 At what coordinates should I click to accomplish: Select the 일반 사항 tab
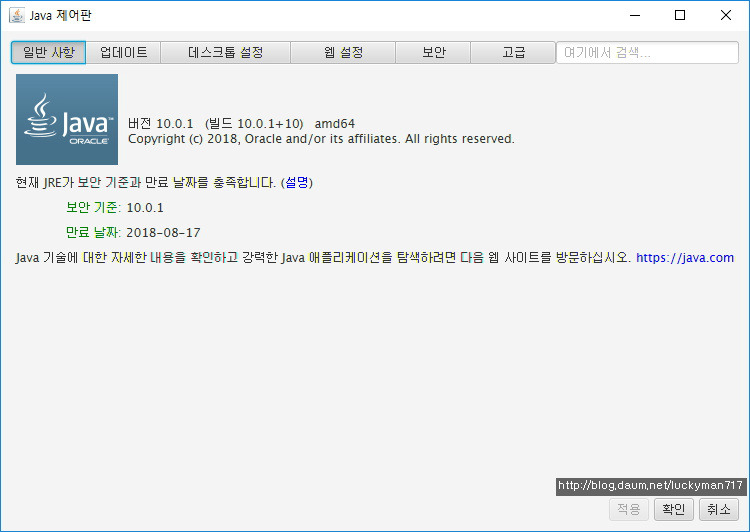pyautogui.click(x=48, y=52)
